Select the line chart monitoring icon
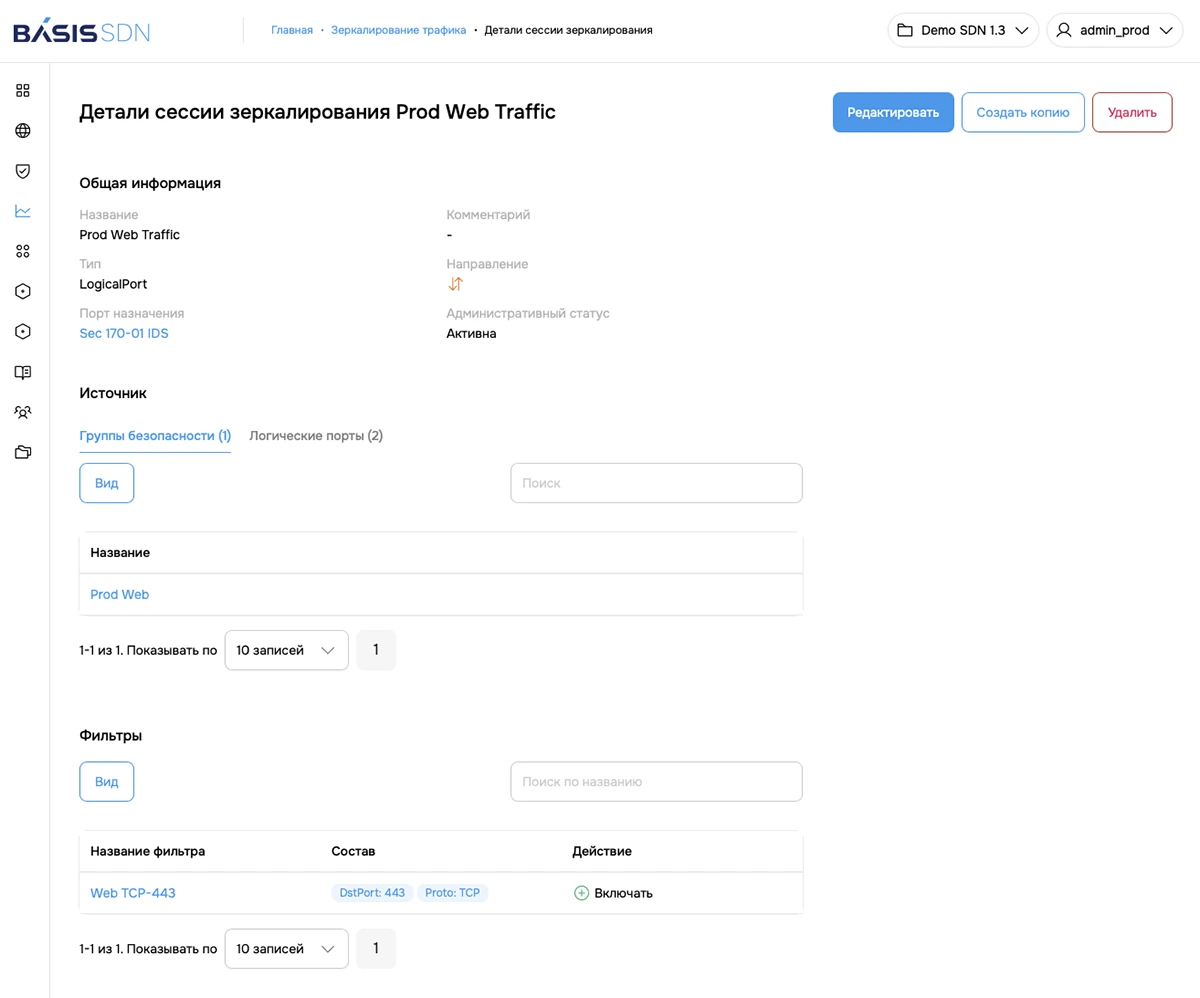The width and height of the screenshot is (1200, 998). 23,211
